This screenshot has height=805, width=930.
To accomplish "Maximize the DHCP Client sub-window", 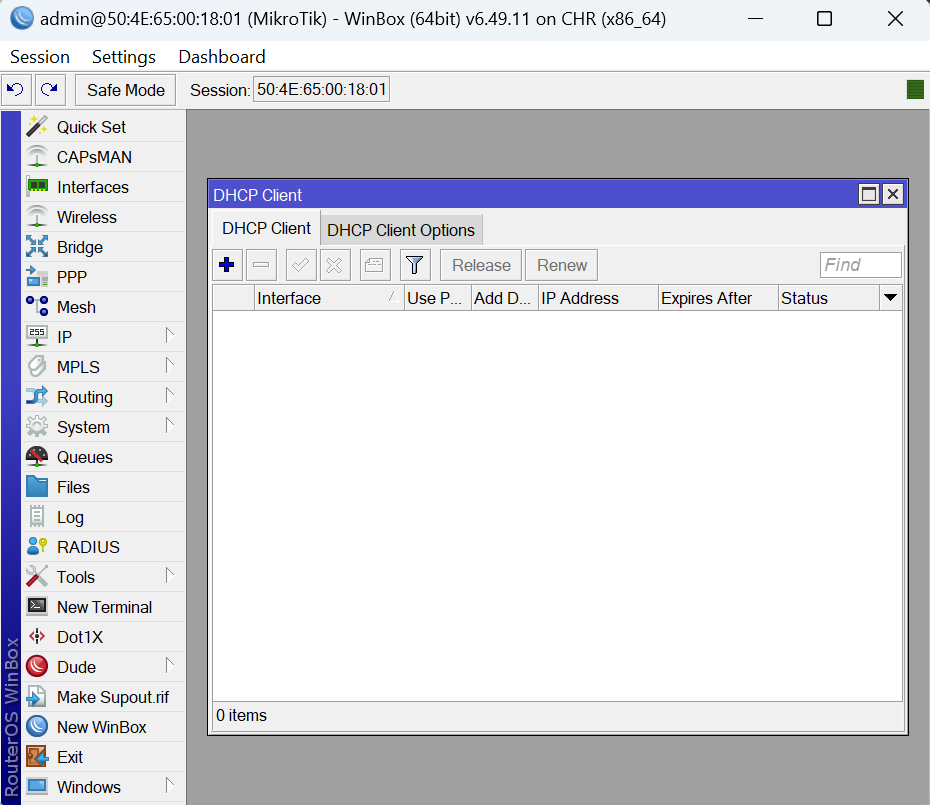I will 869,194.
